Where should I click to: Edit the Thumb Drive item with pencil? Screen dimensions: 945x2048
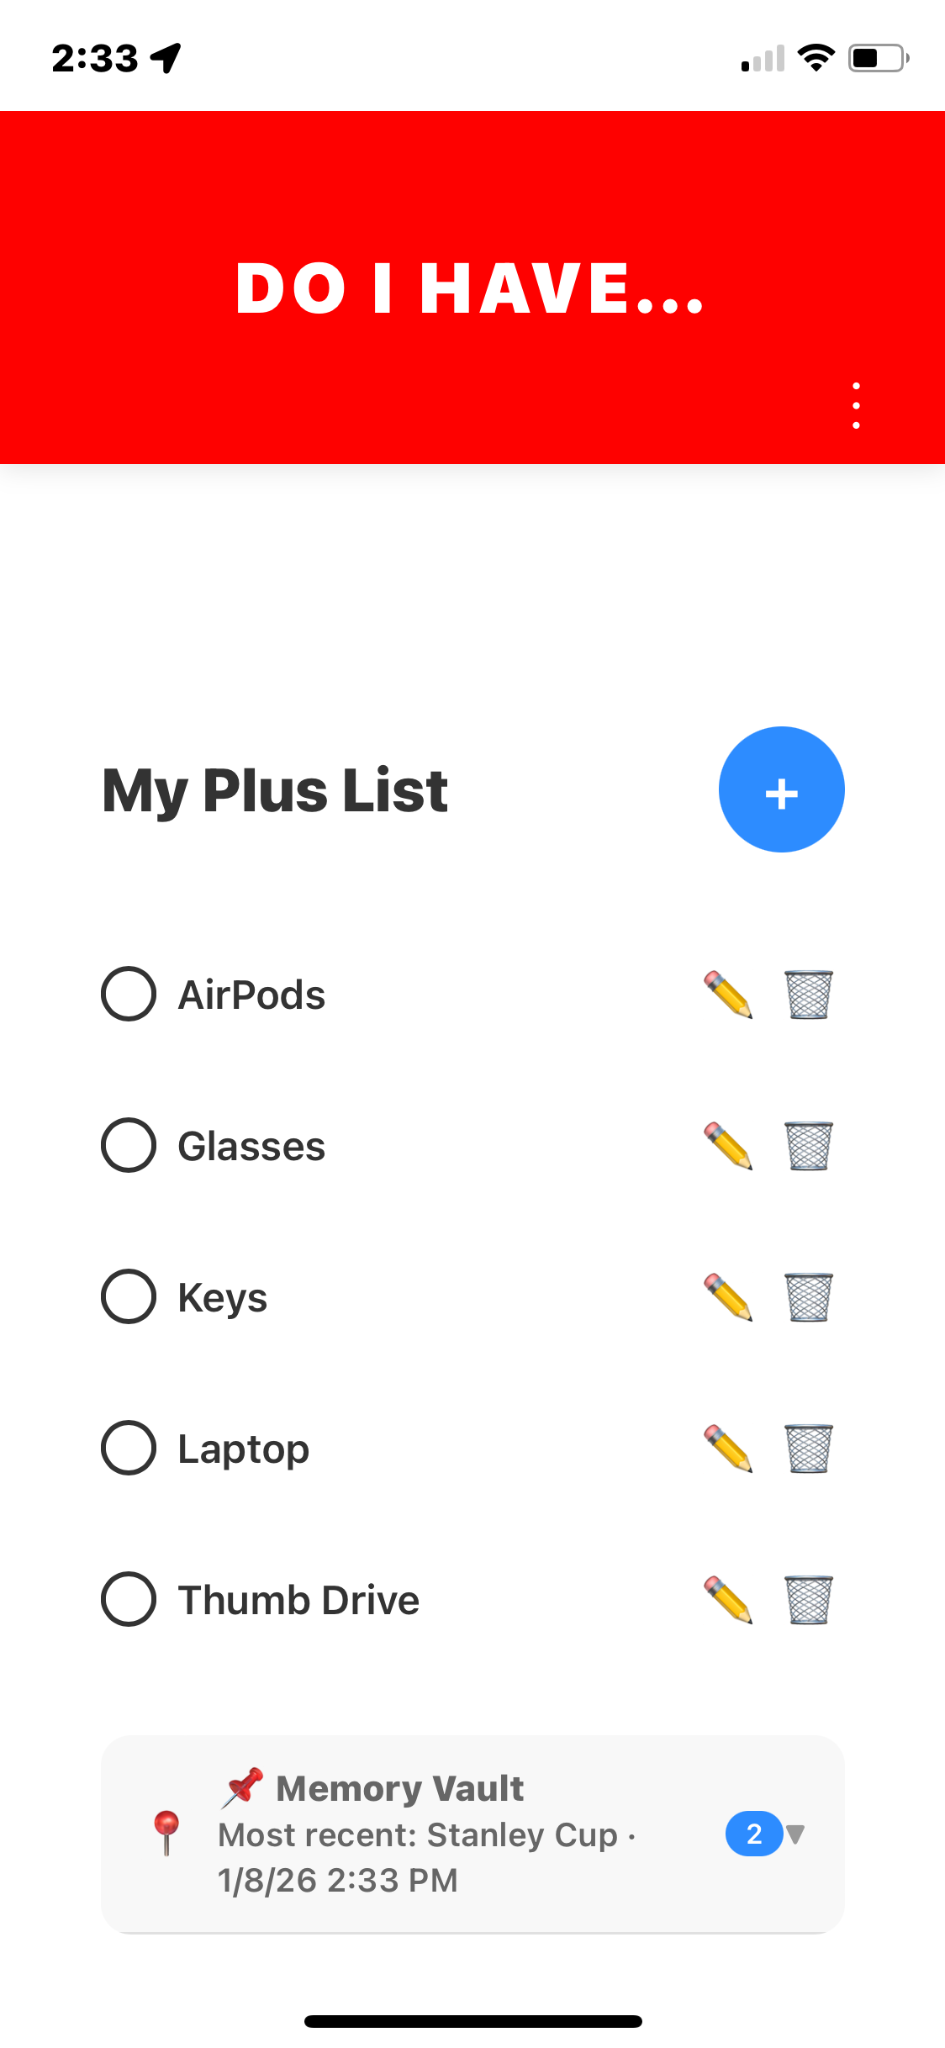(728, 1599)
